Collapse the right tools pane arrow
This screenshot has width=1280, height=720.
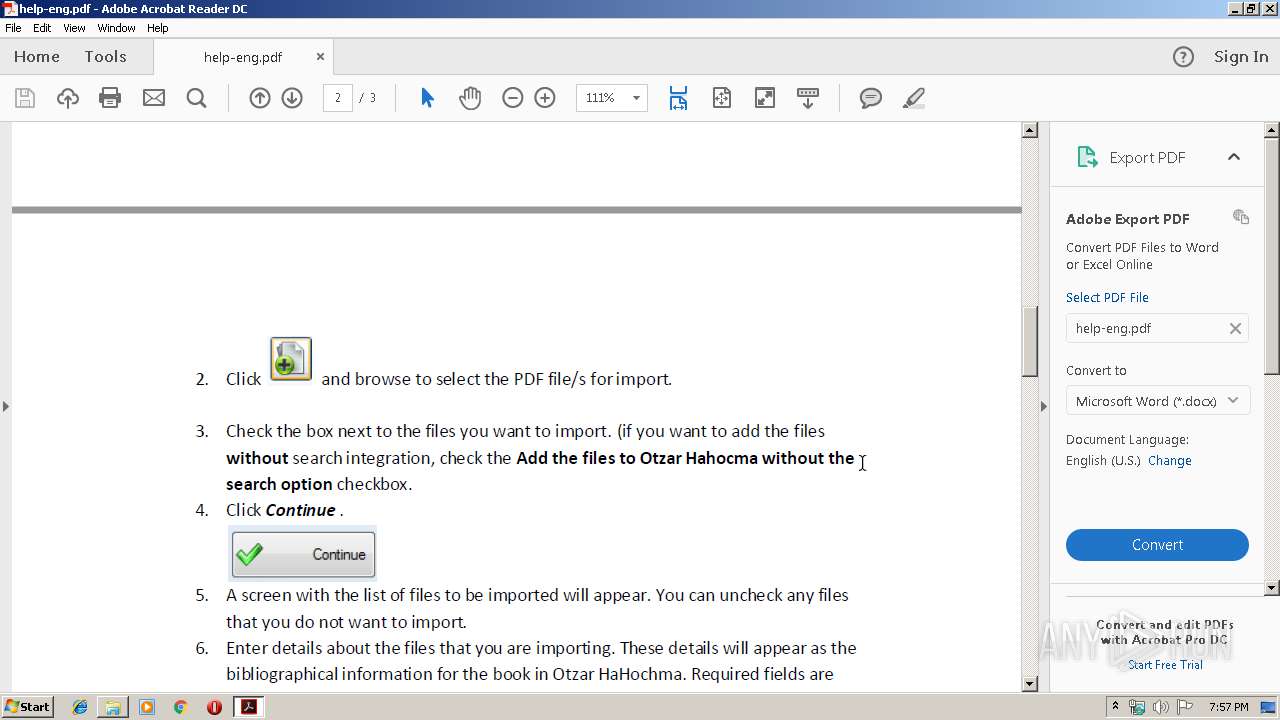pos(1044,406)
